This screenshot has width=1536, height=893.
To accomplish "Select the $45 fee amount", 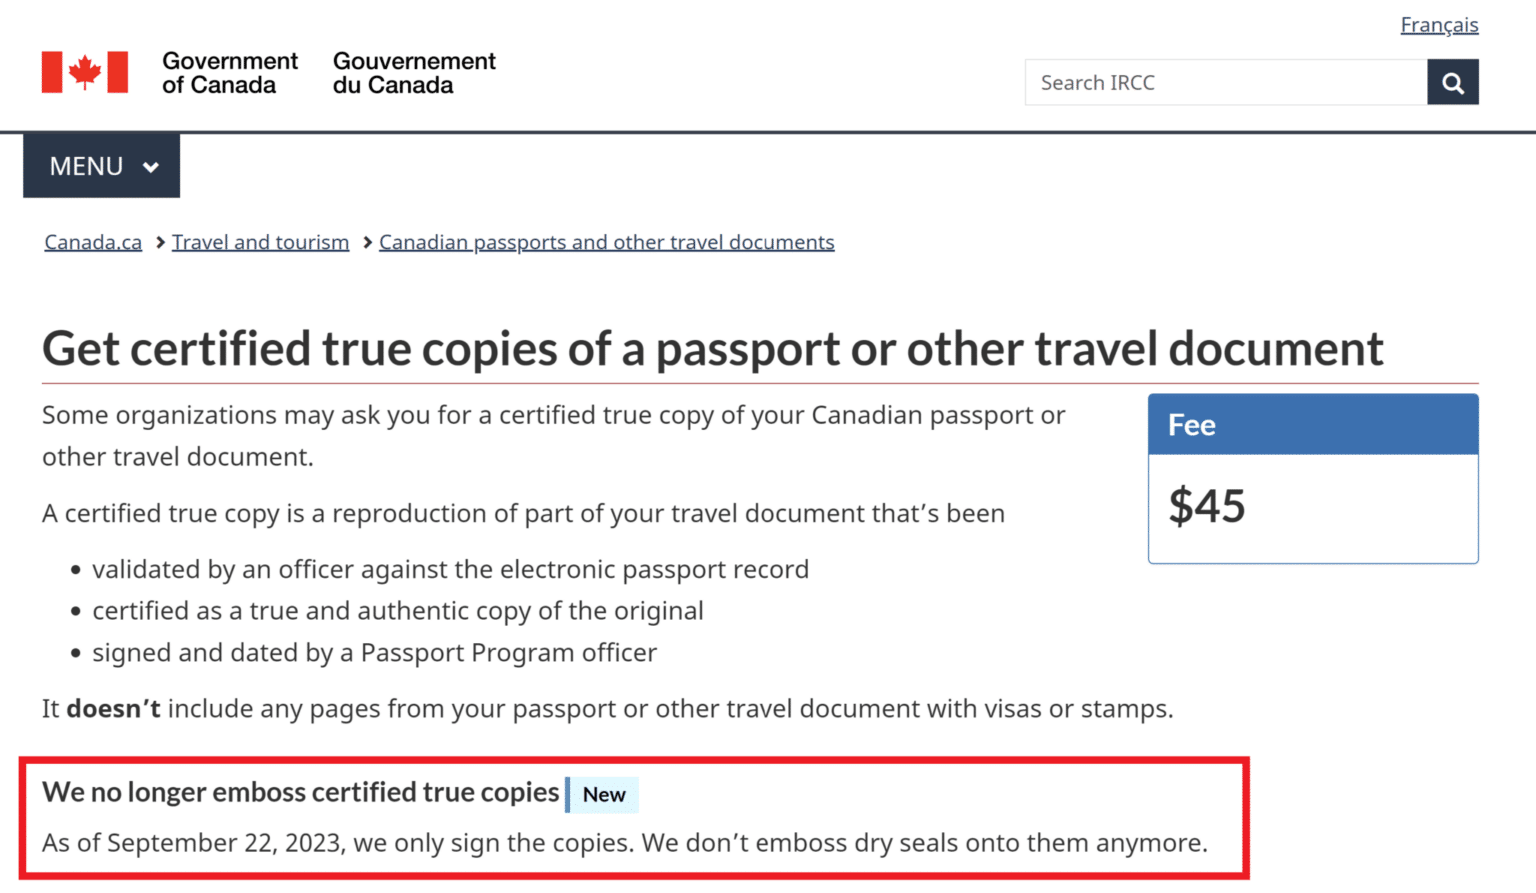I will click(1206, 507).
